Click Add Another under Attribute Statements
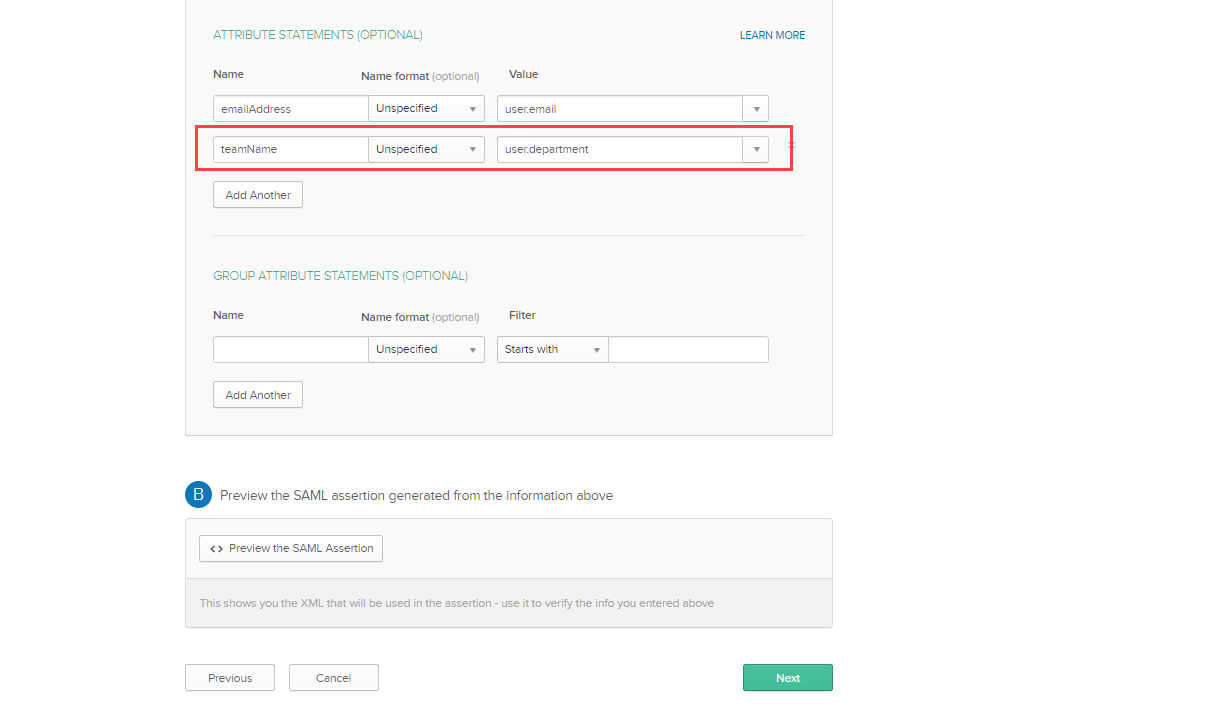The image size is (1220, 718). click(x=258, y=195)
